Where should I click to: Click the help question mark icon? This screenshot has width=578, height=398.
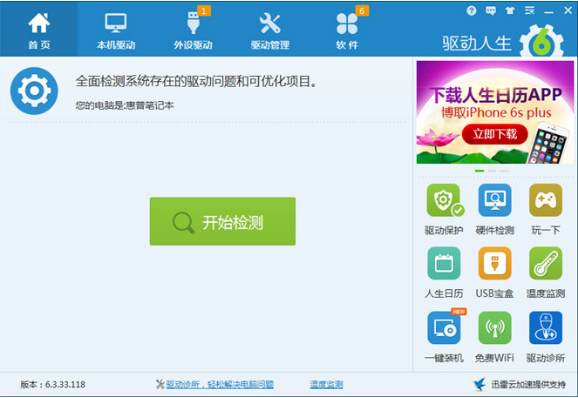tap(471, 11)
